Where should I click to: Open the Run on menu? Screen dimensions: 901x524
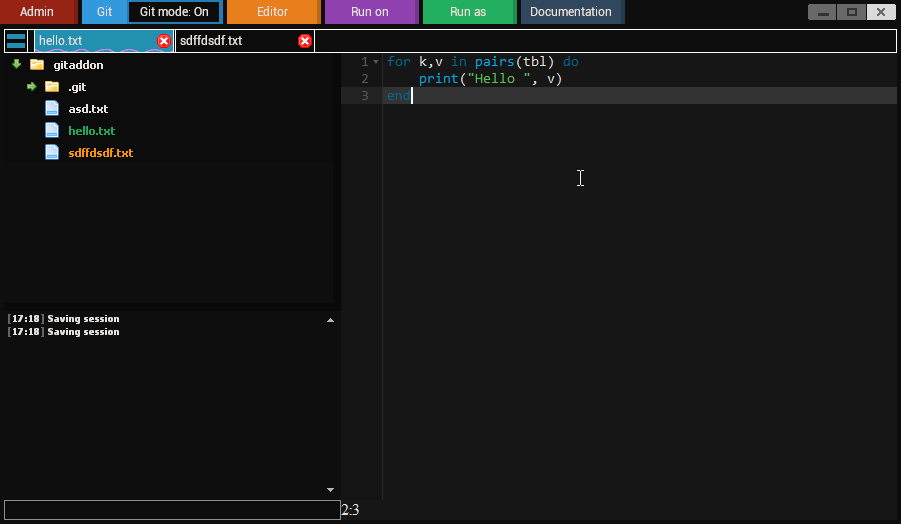[371, 11]
